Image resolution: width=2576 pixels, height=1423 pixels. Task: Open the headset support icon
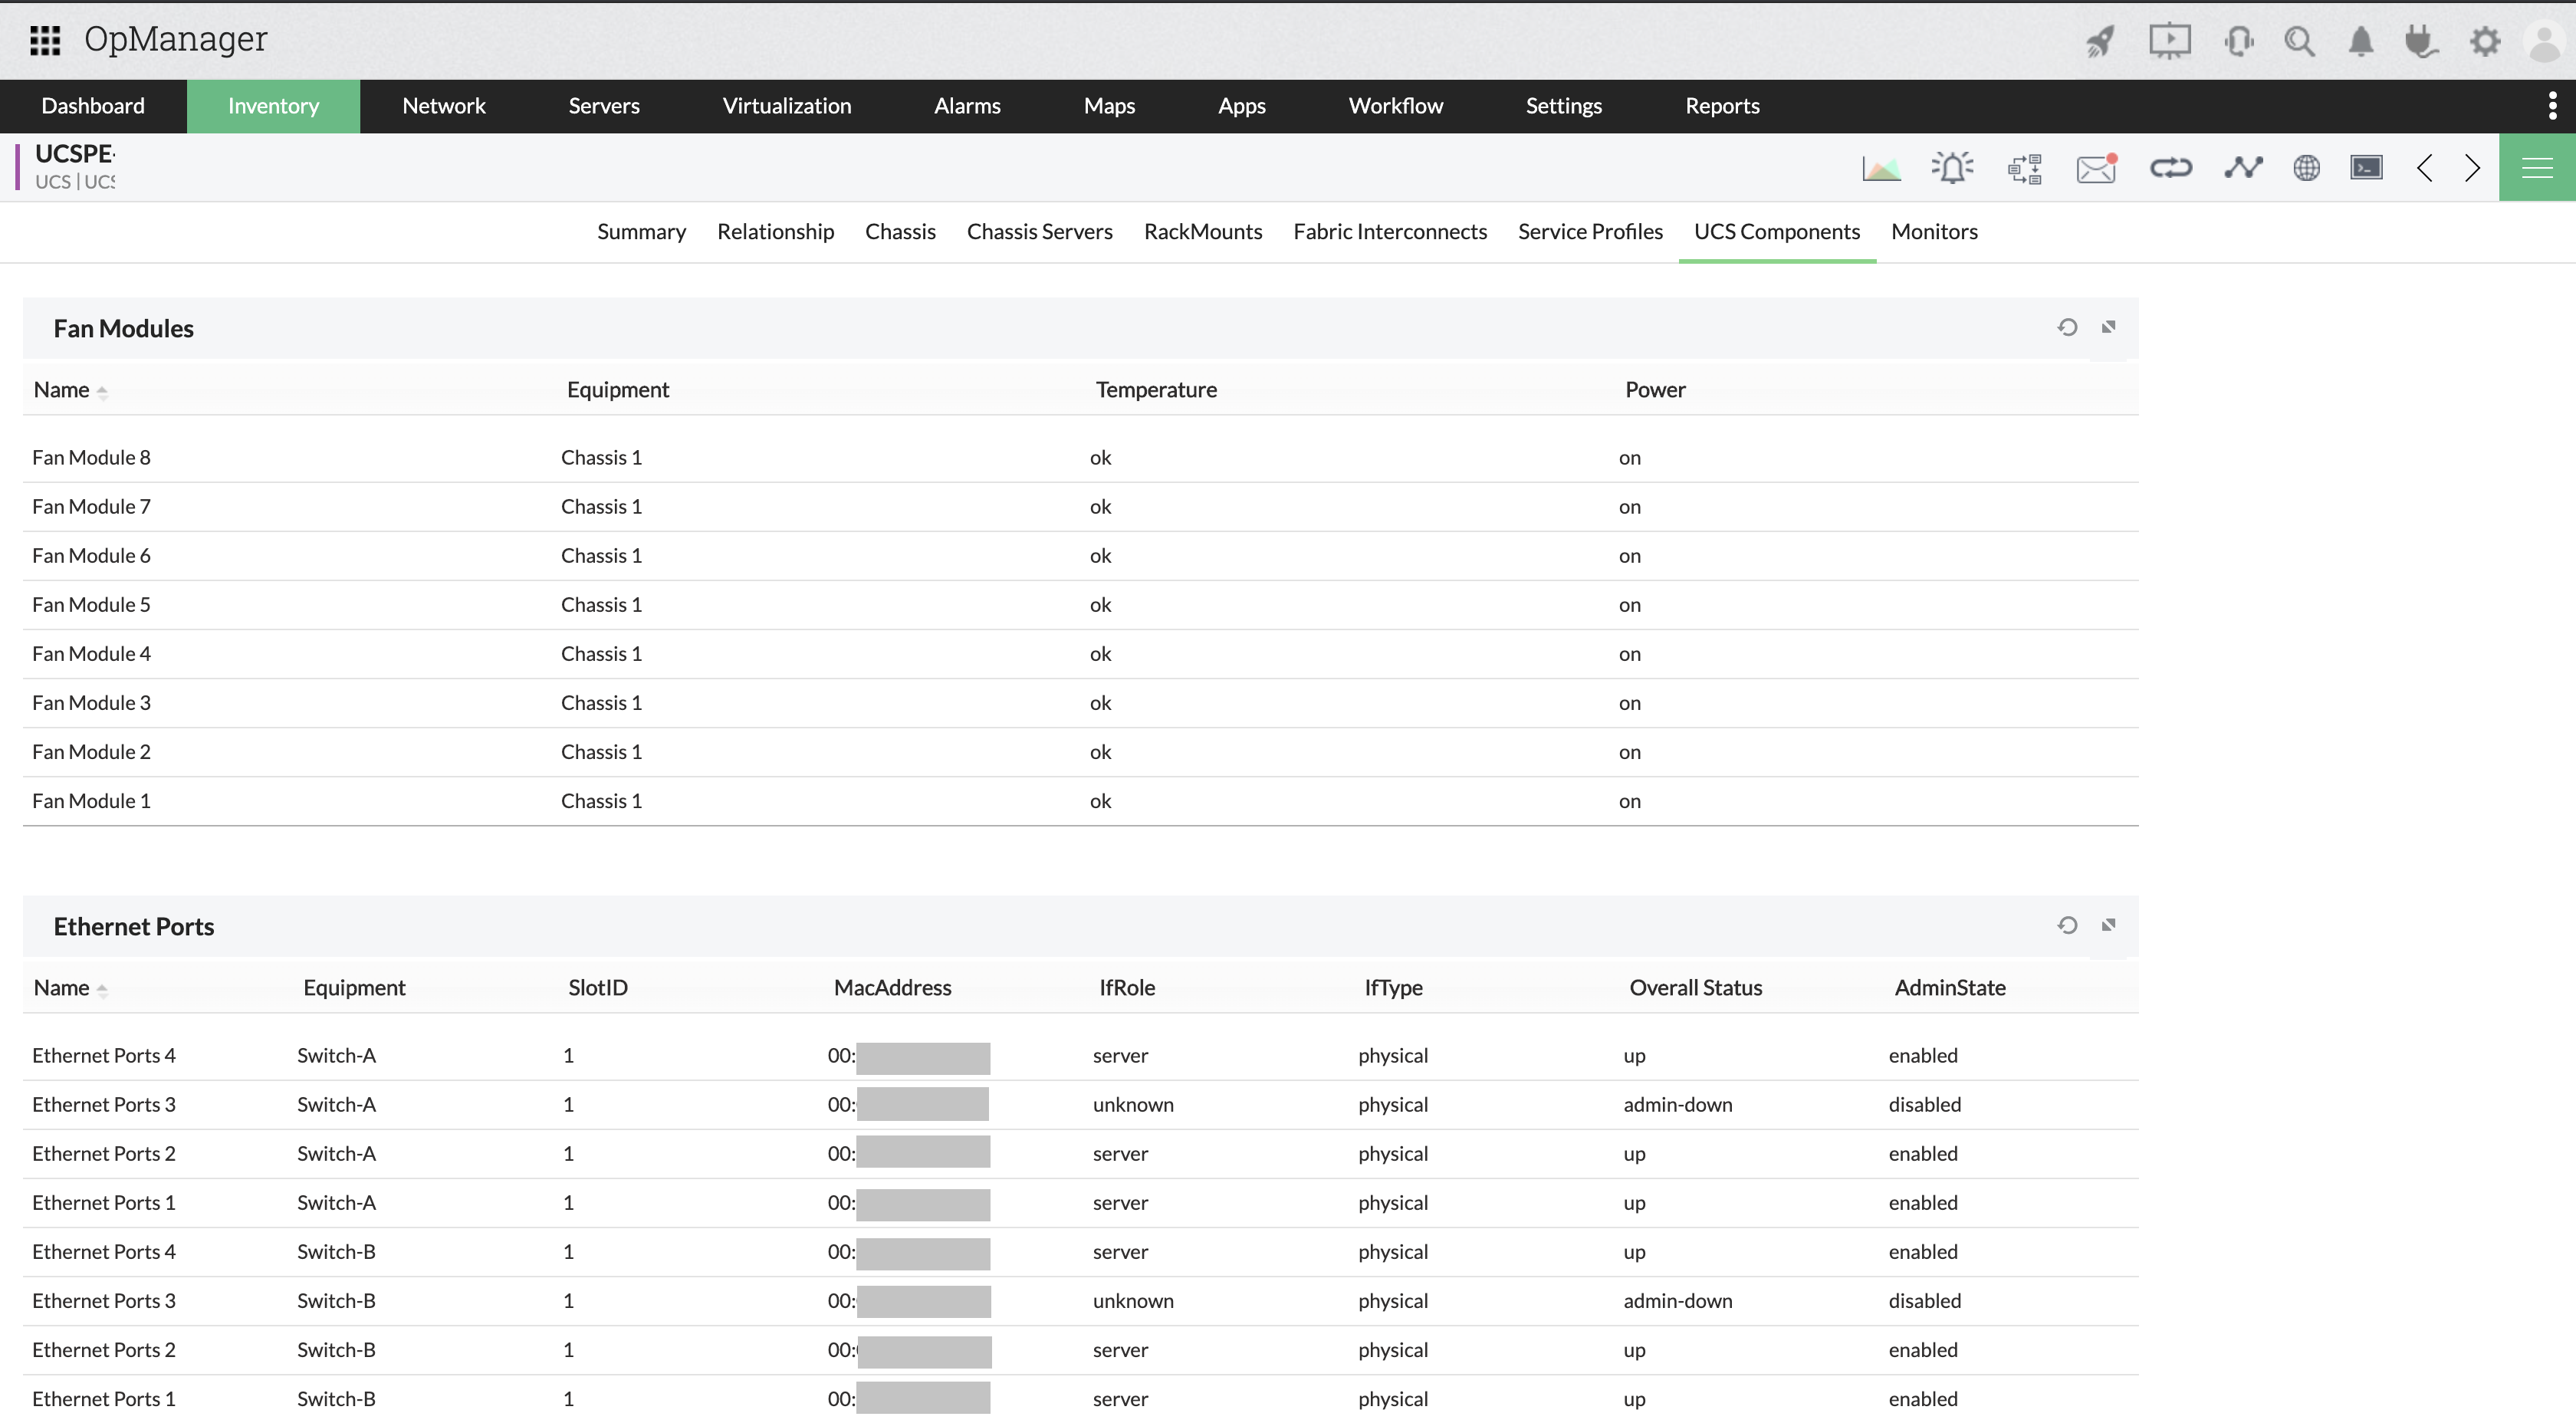(x=2239, y=41)
